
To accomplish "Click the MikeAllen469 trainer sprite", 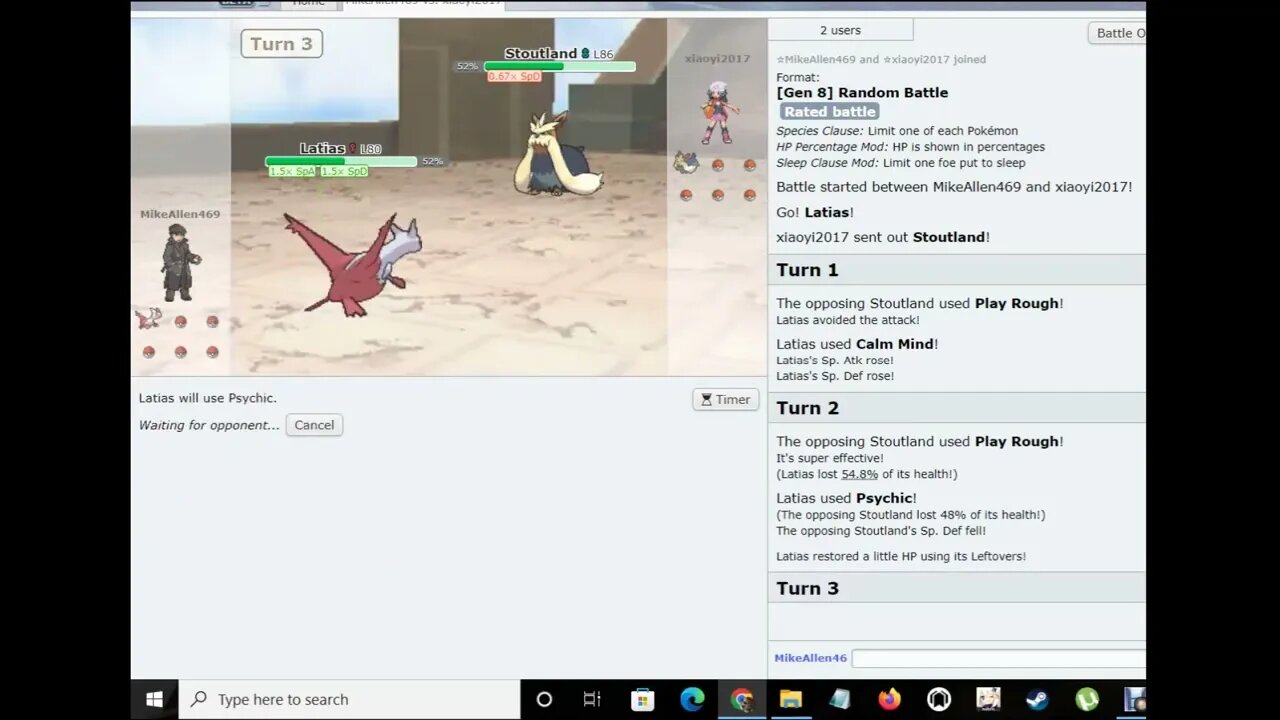I will click(x=180, y=261).
